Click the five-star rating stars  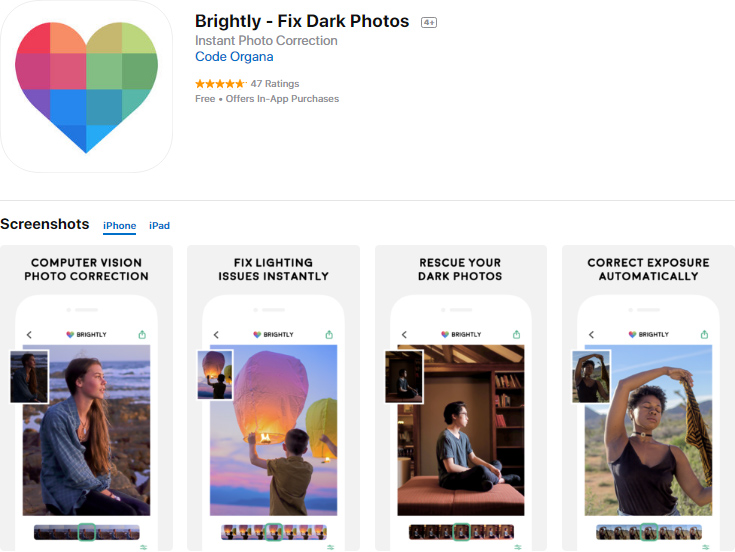click(x=220, y=84)
